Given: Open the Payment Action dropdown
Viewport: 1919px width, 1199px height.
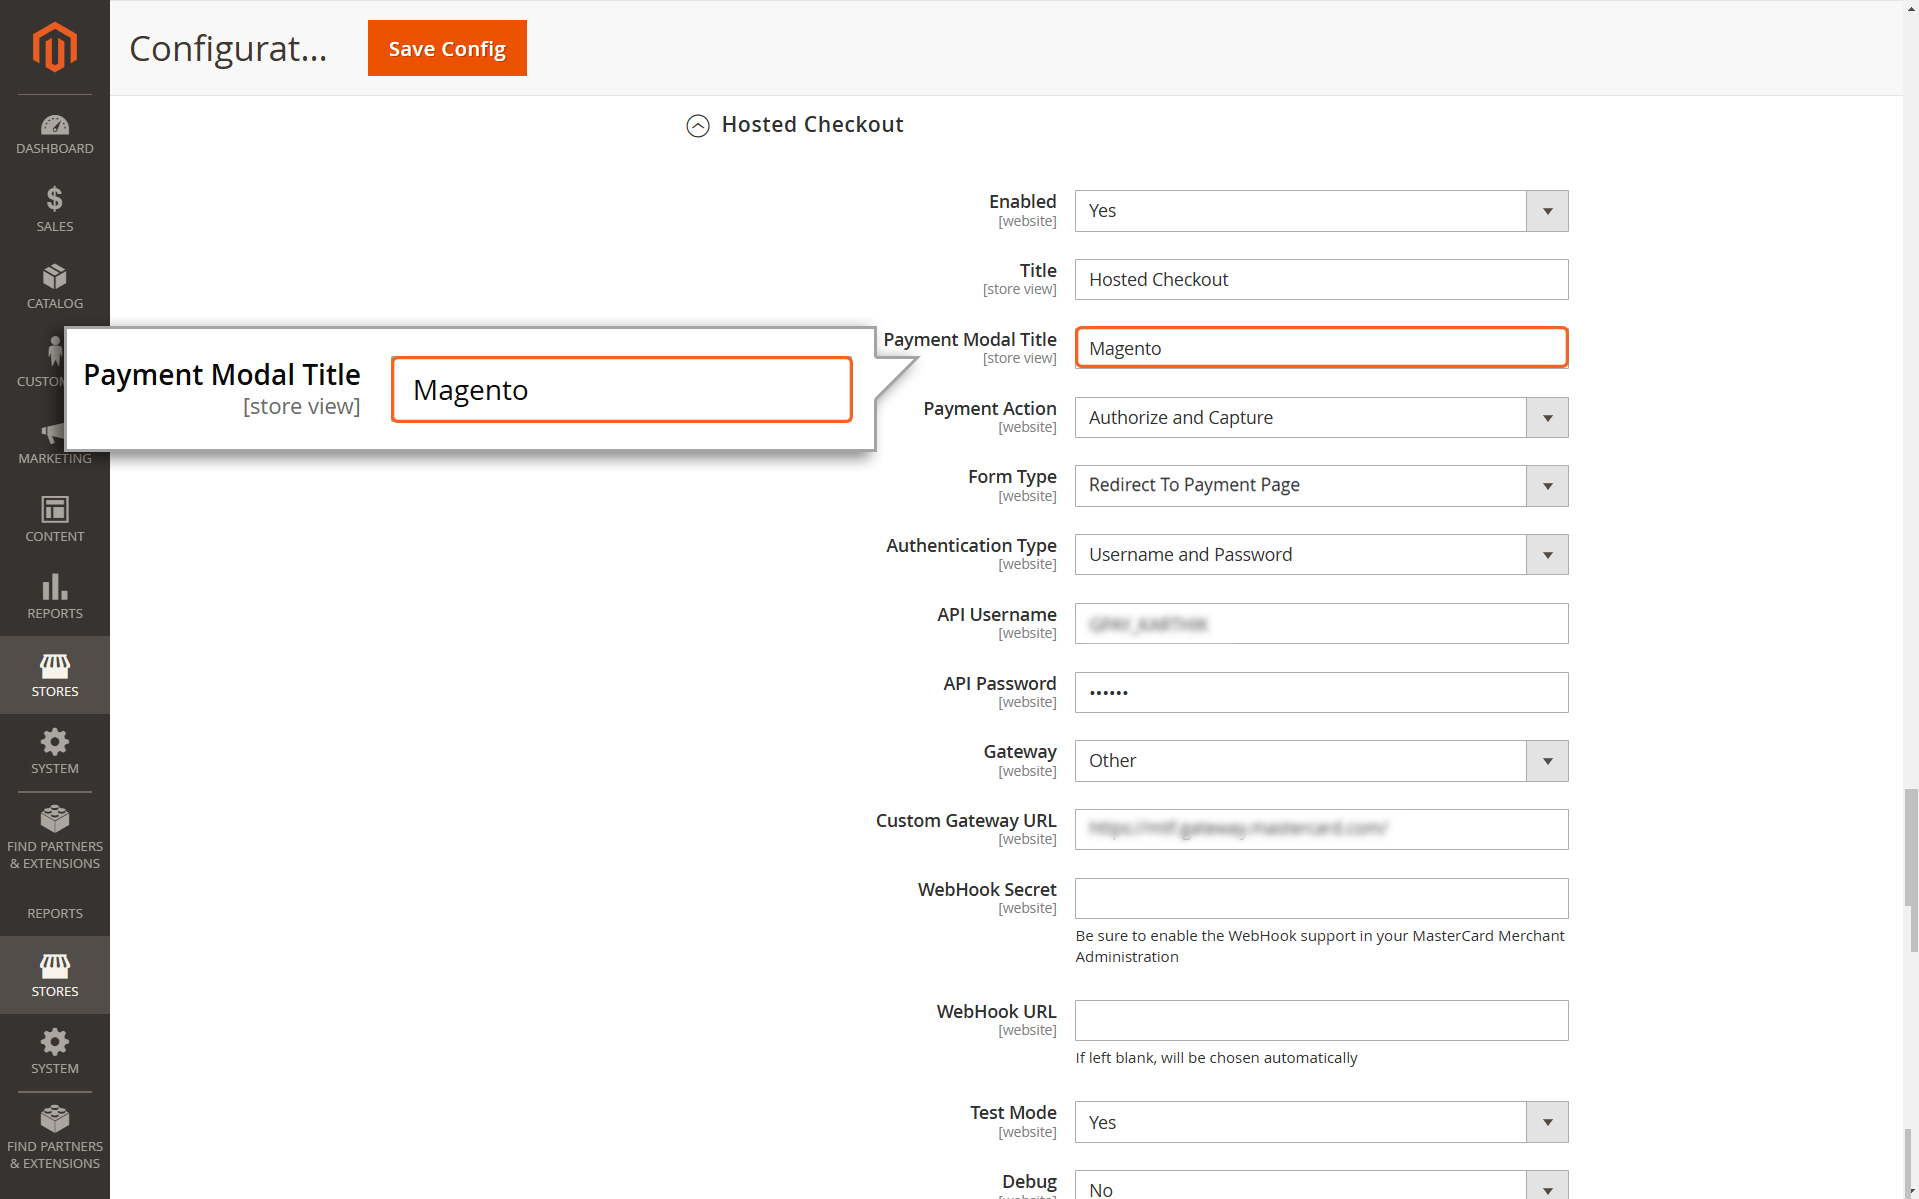Looking at the screenshot, I should [x=1321, y=418].
